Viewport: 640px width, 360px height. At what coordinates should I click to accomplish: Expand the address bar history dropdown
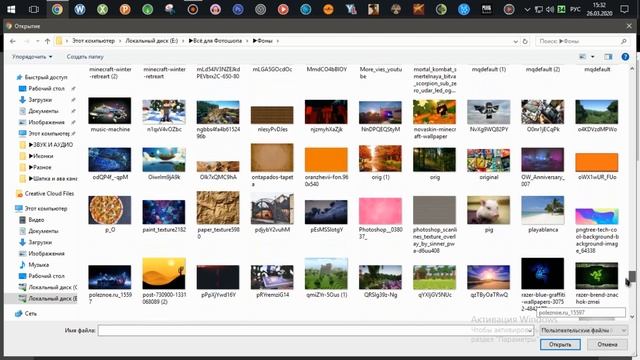click(x=516, y=41)
